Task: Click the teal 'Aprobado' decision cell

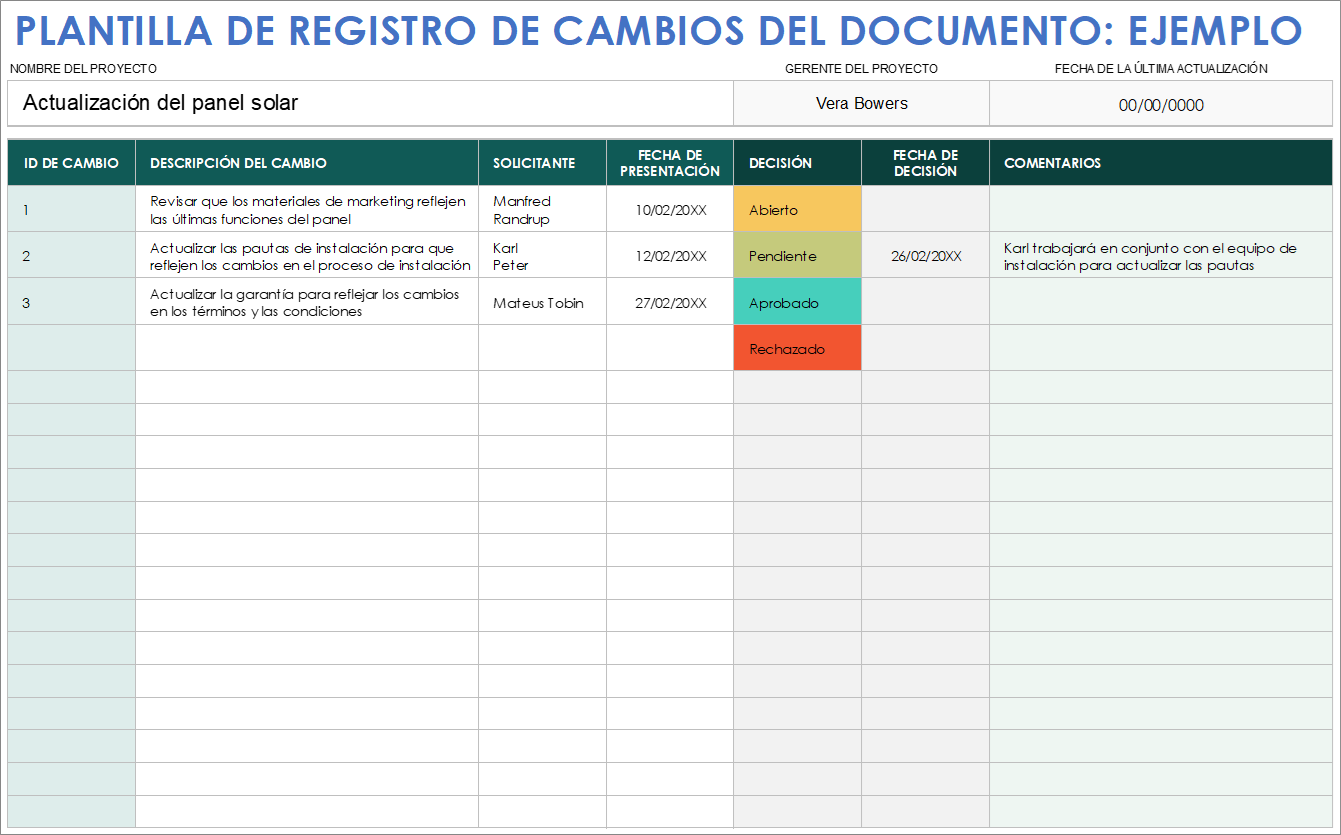Action: pyautogui.click(x=797, y=302)
